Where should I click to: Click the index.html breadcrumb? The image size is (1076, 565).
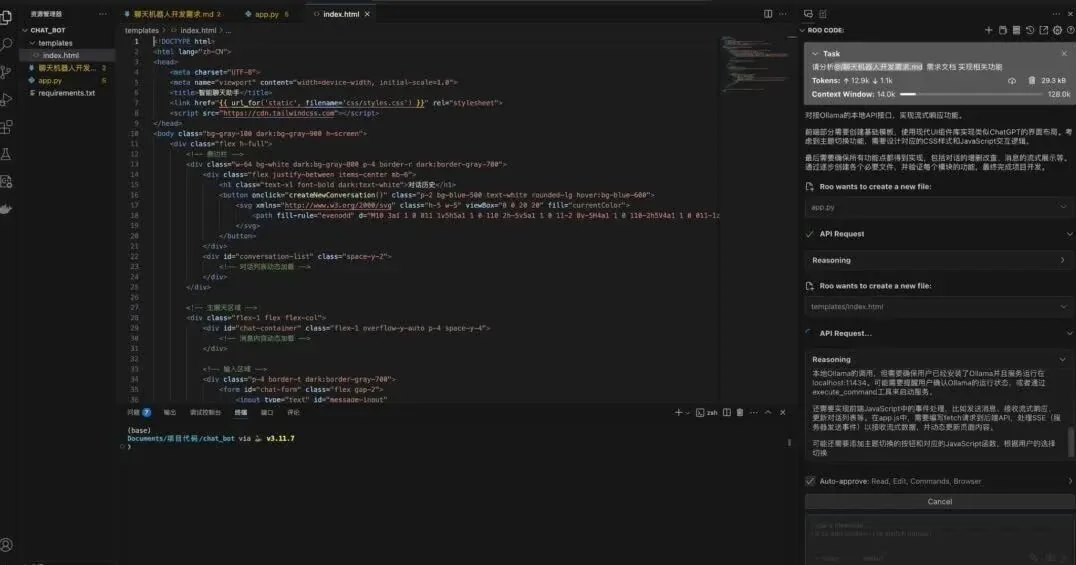point(198,30)
